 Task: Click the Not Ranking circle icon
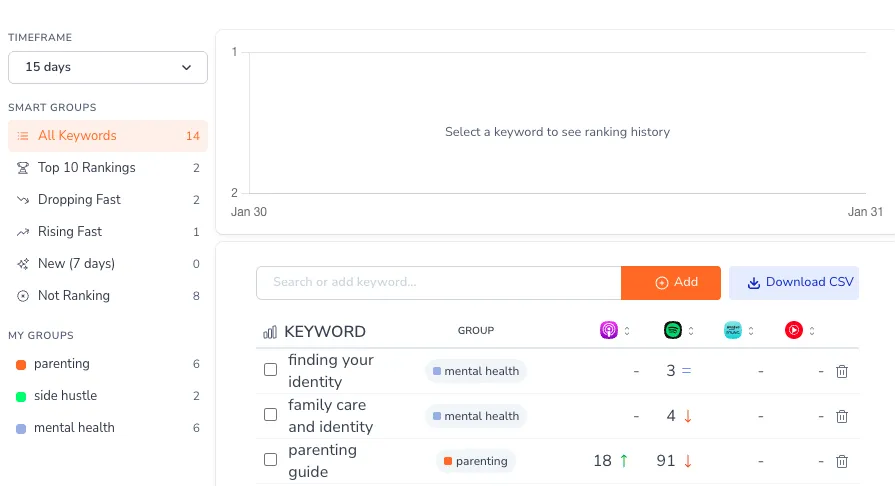coord(23,296)
